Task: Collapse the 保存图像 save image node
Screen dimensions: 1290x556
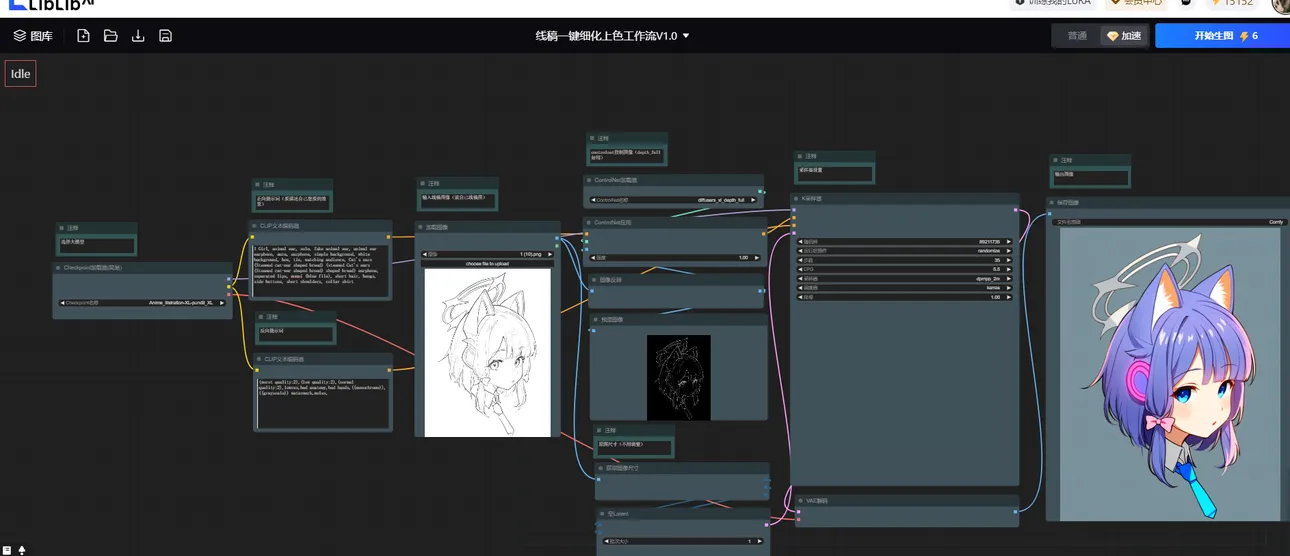Action: point(1051,203)
